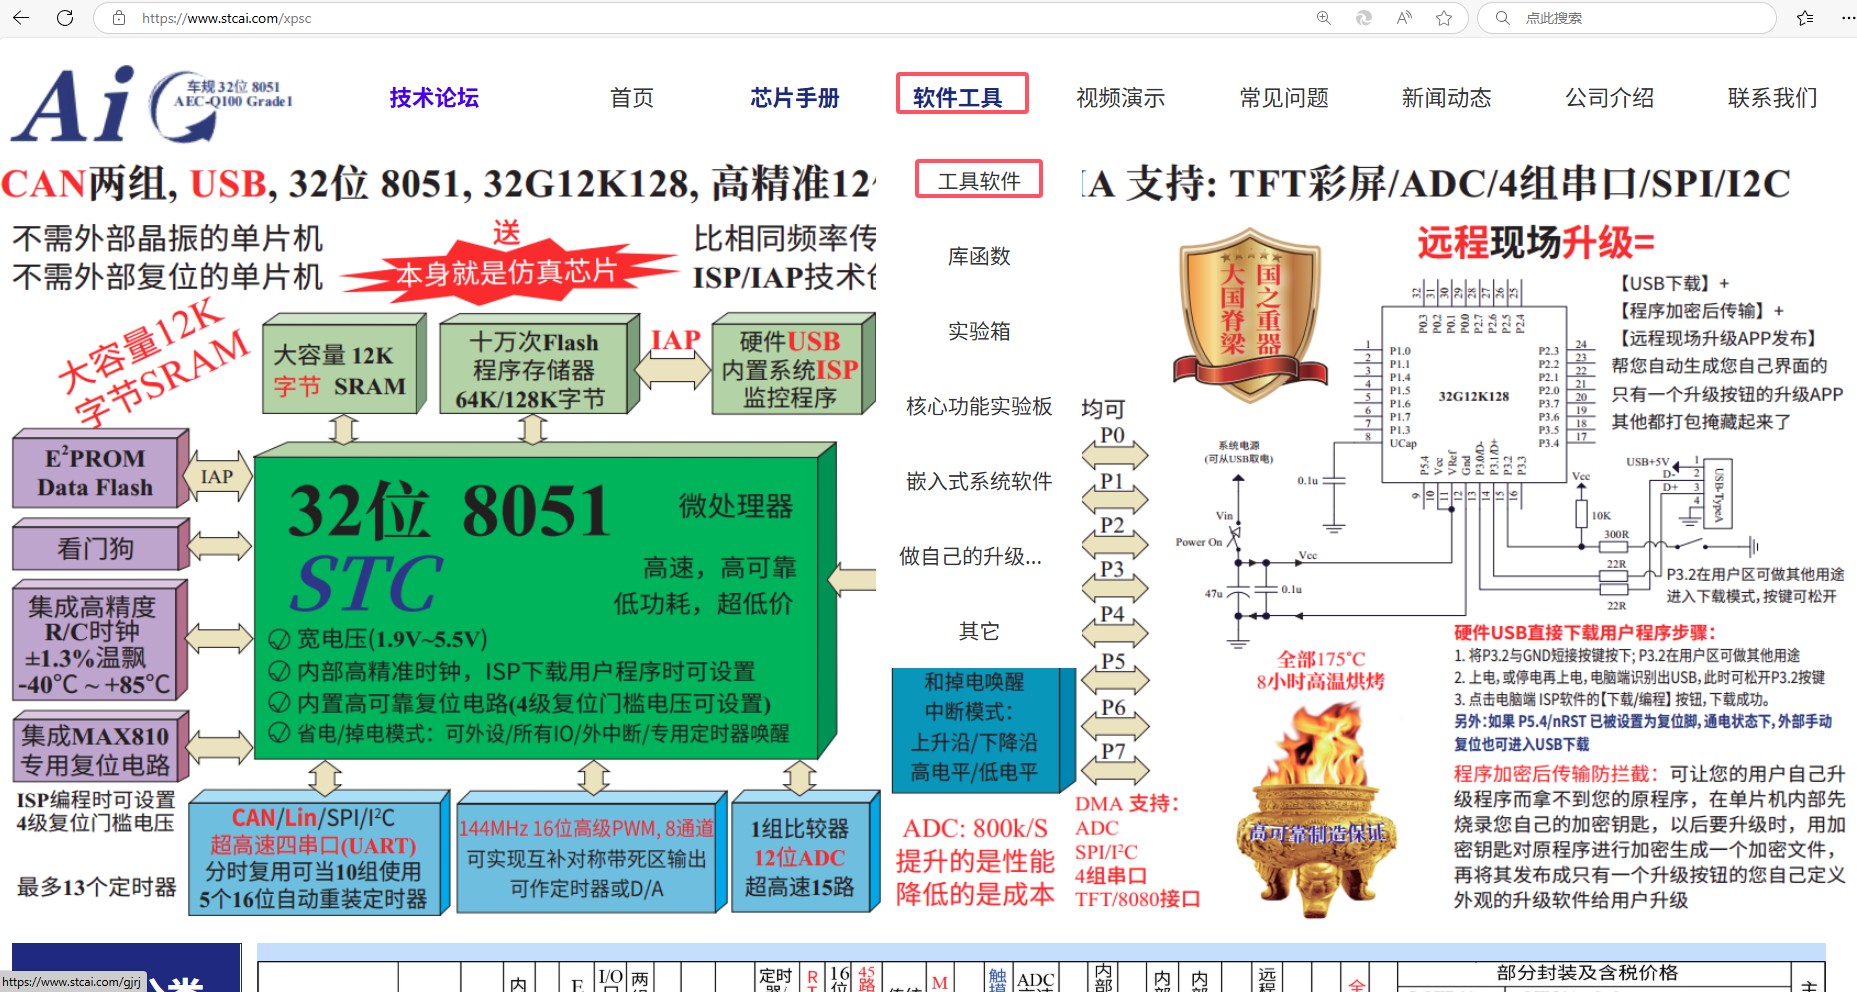Open the zoom magnifier icon in address bar
The width and height of the screenshot is (1857, 992).
[x=1324, y=18]
